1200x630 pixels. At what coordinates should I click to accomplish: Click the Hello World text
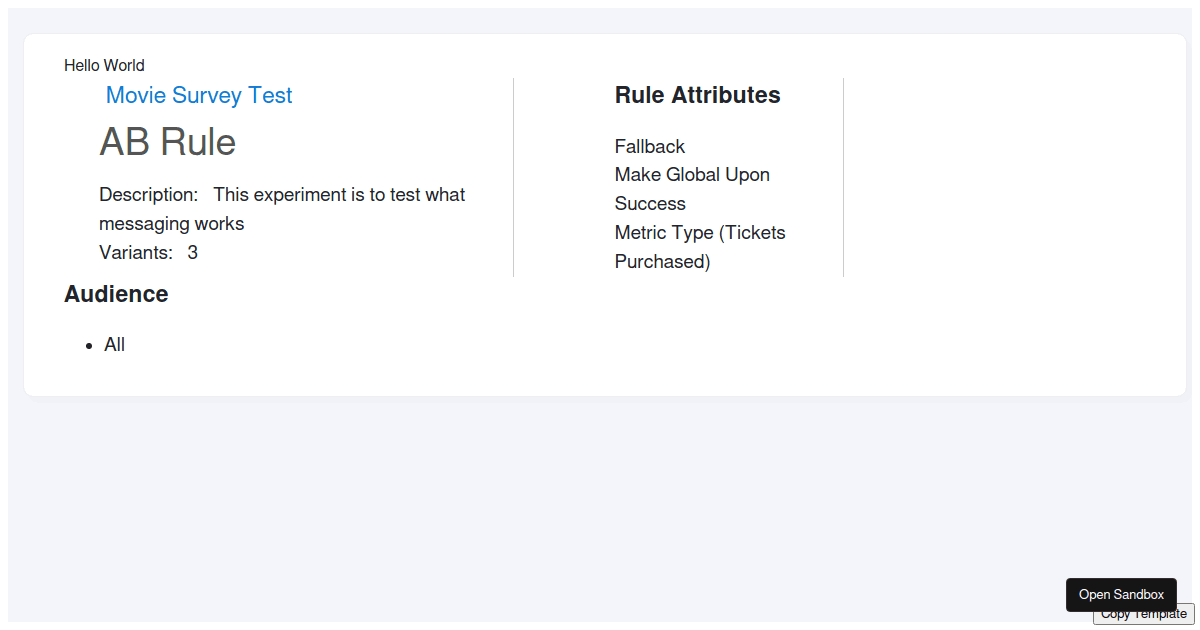click(104, 66)
